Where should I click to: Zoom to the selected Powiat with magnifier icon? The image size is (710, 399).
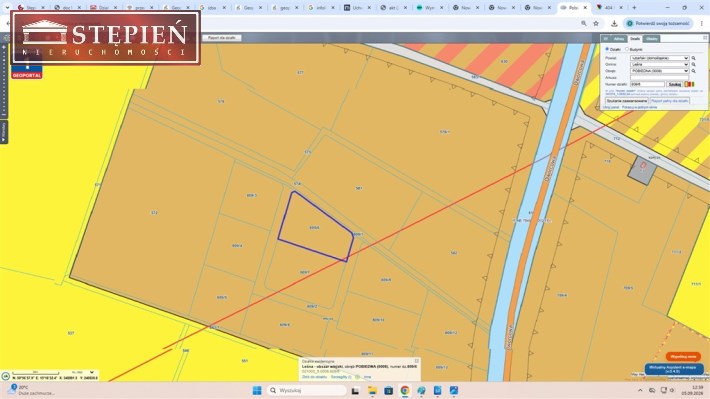click(x=693, y=58)
